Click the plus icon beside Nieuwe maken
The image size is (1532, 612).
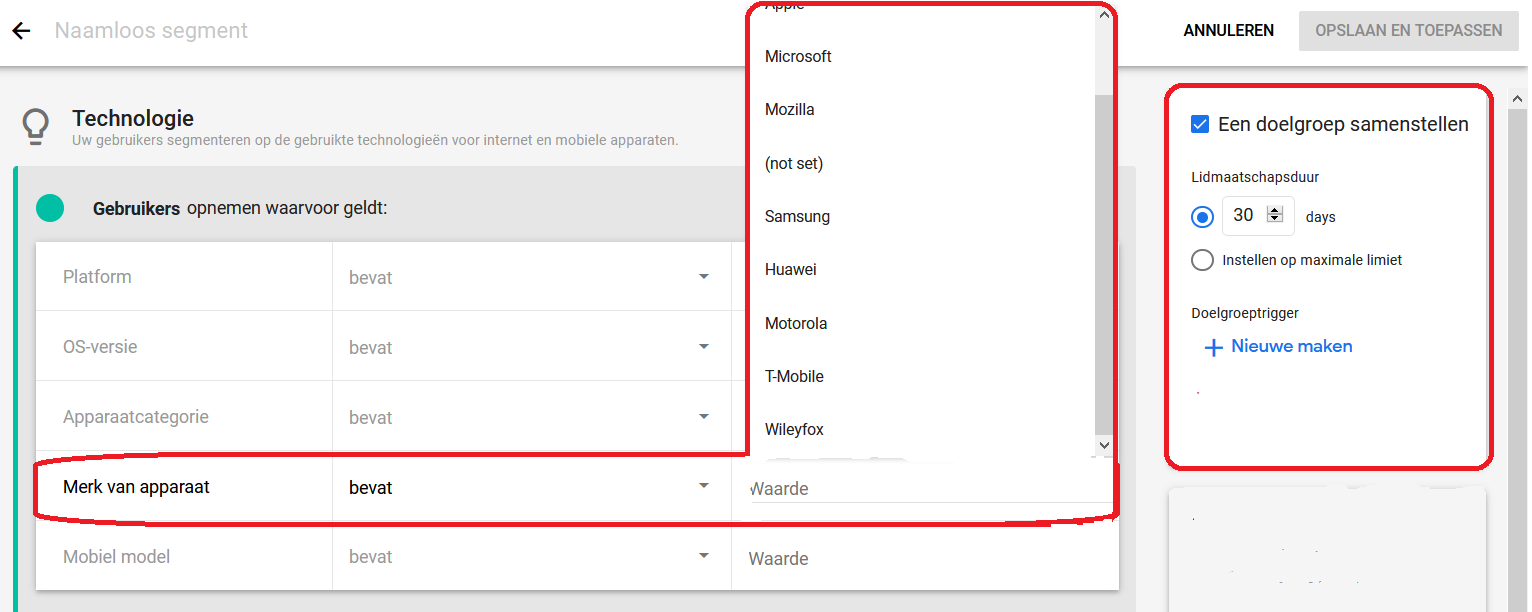pos(1213,347)
